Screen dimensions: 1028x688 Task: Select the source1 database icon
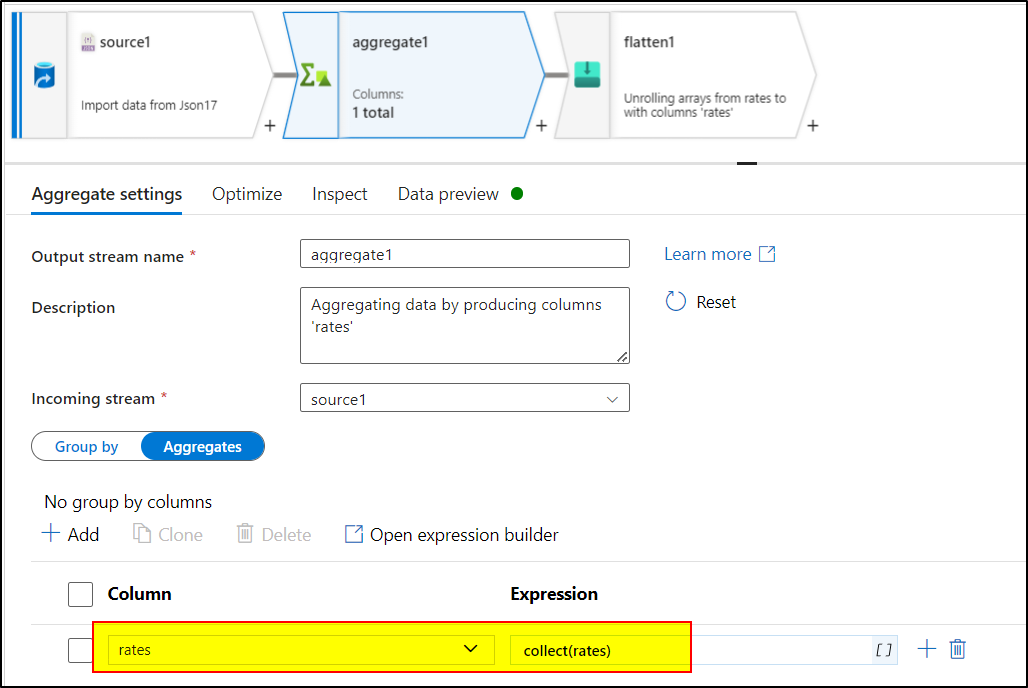coord(45,75)
